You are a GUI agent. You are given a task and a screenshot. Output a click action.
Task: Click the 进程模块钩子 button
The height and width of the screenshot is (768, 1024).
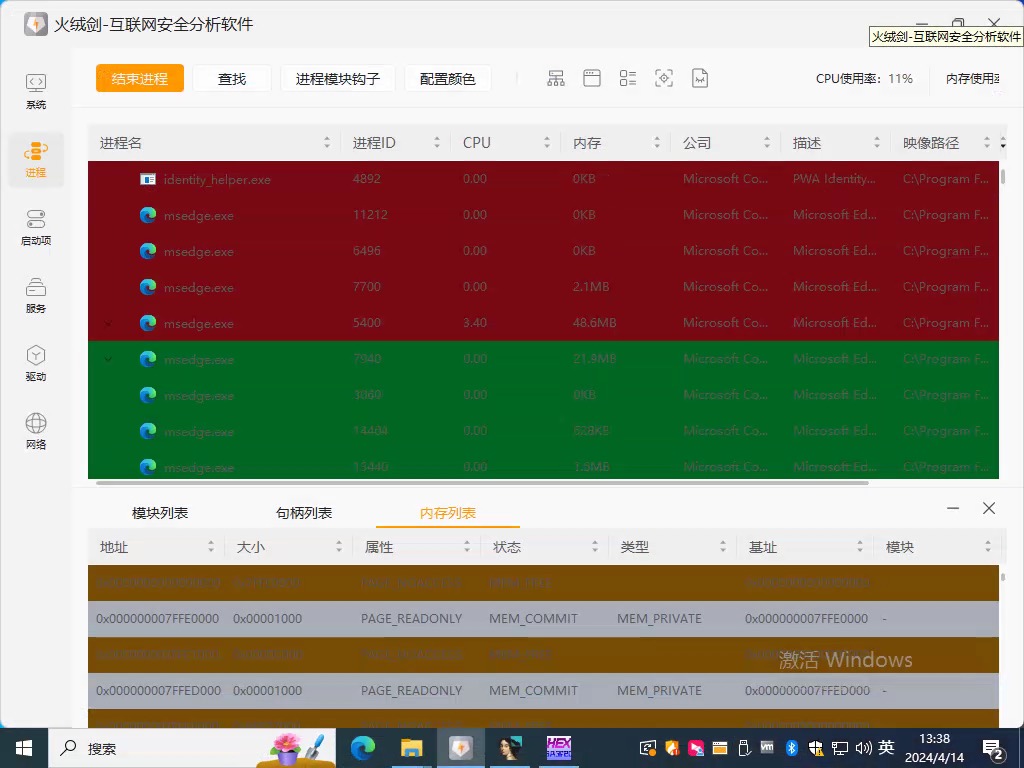point(338,78)
